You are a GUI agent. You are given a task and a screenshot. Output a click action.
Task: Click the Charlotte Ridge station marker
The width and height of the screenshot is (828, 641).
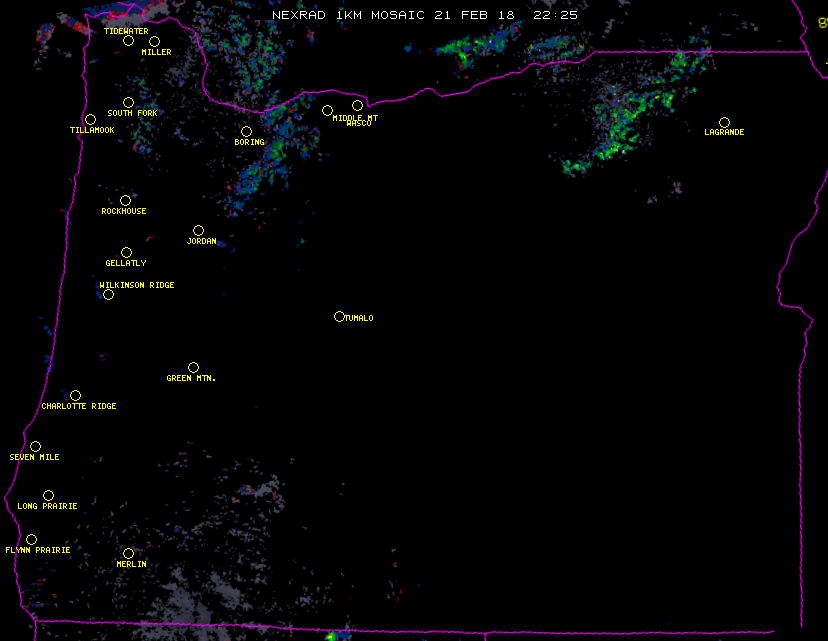tap(75, 395)
